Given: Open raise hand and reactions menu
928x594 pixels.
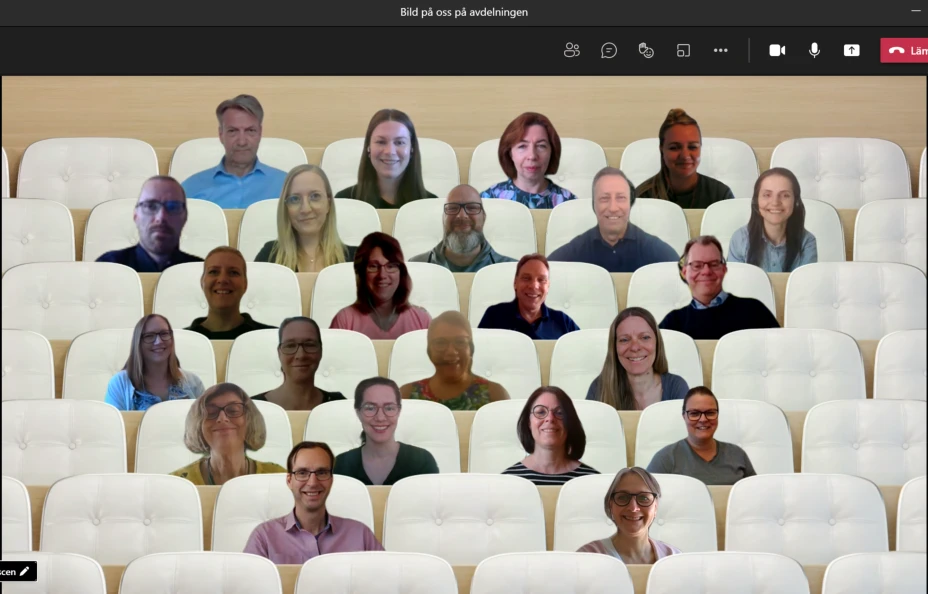Looking at the screenshot, I should (646, 50).
